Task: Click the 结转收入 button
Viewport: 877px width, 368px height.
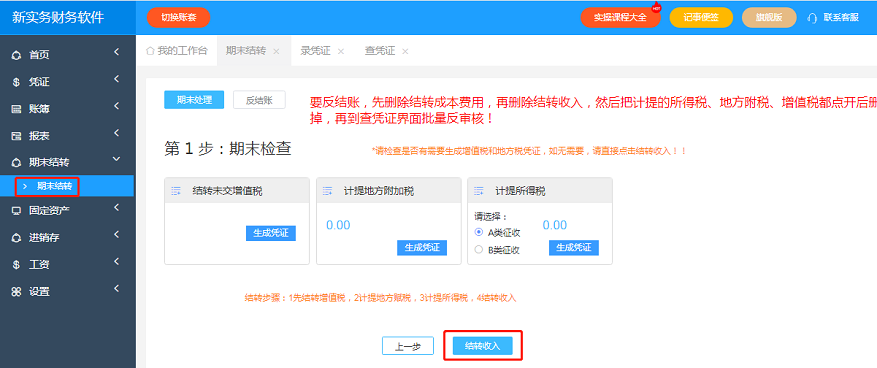Action: [x=483, y=346]
